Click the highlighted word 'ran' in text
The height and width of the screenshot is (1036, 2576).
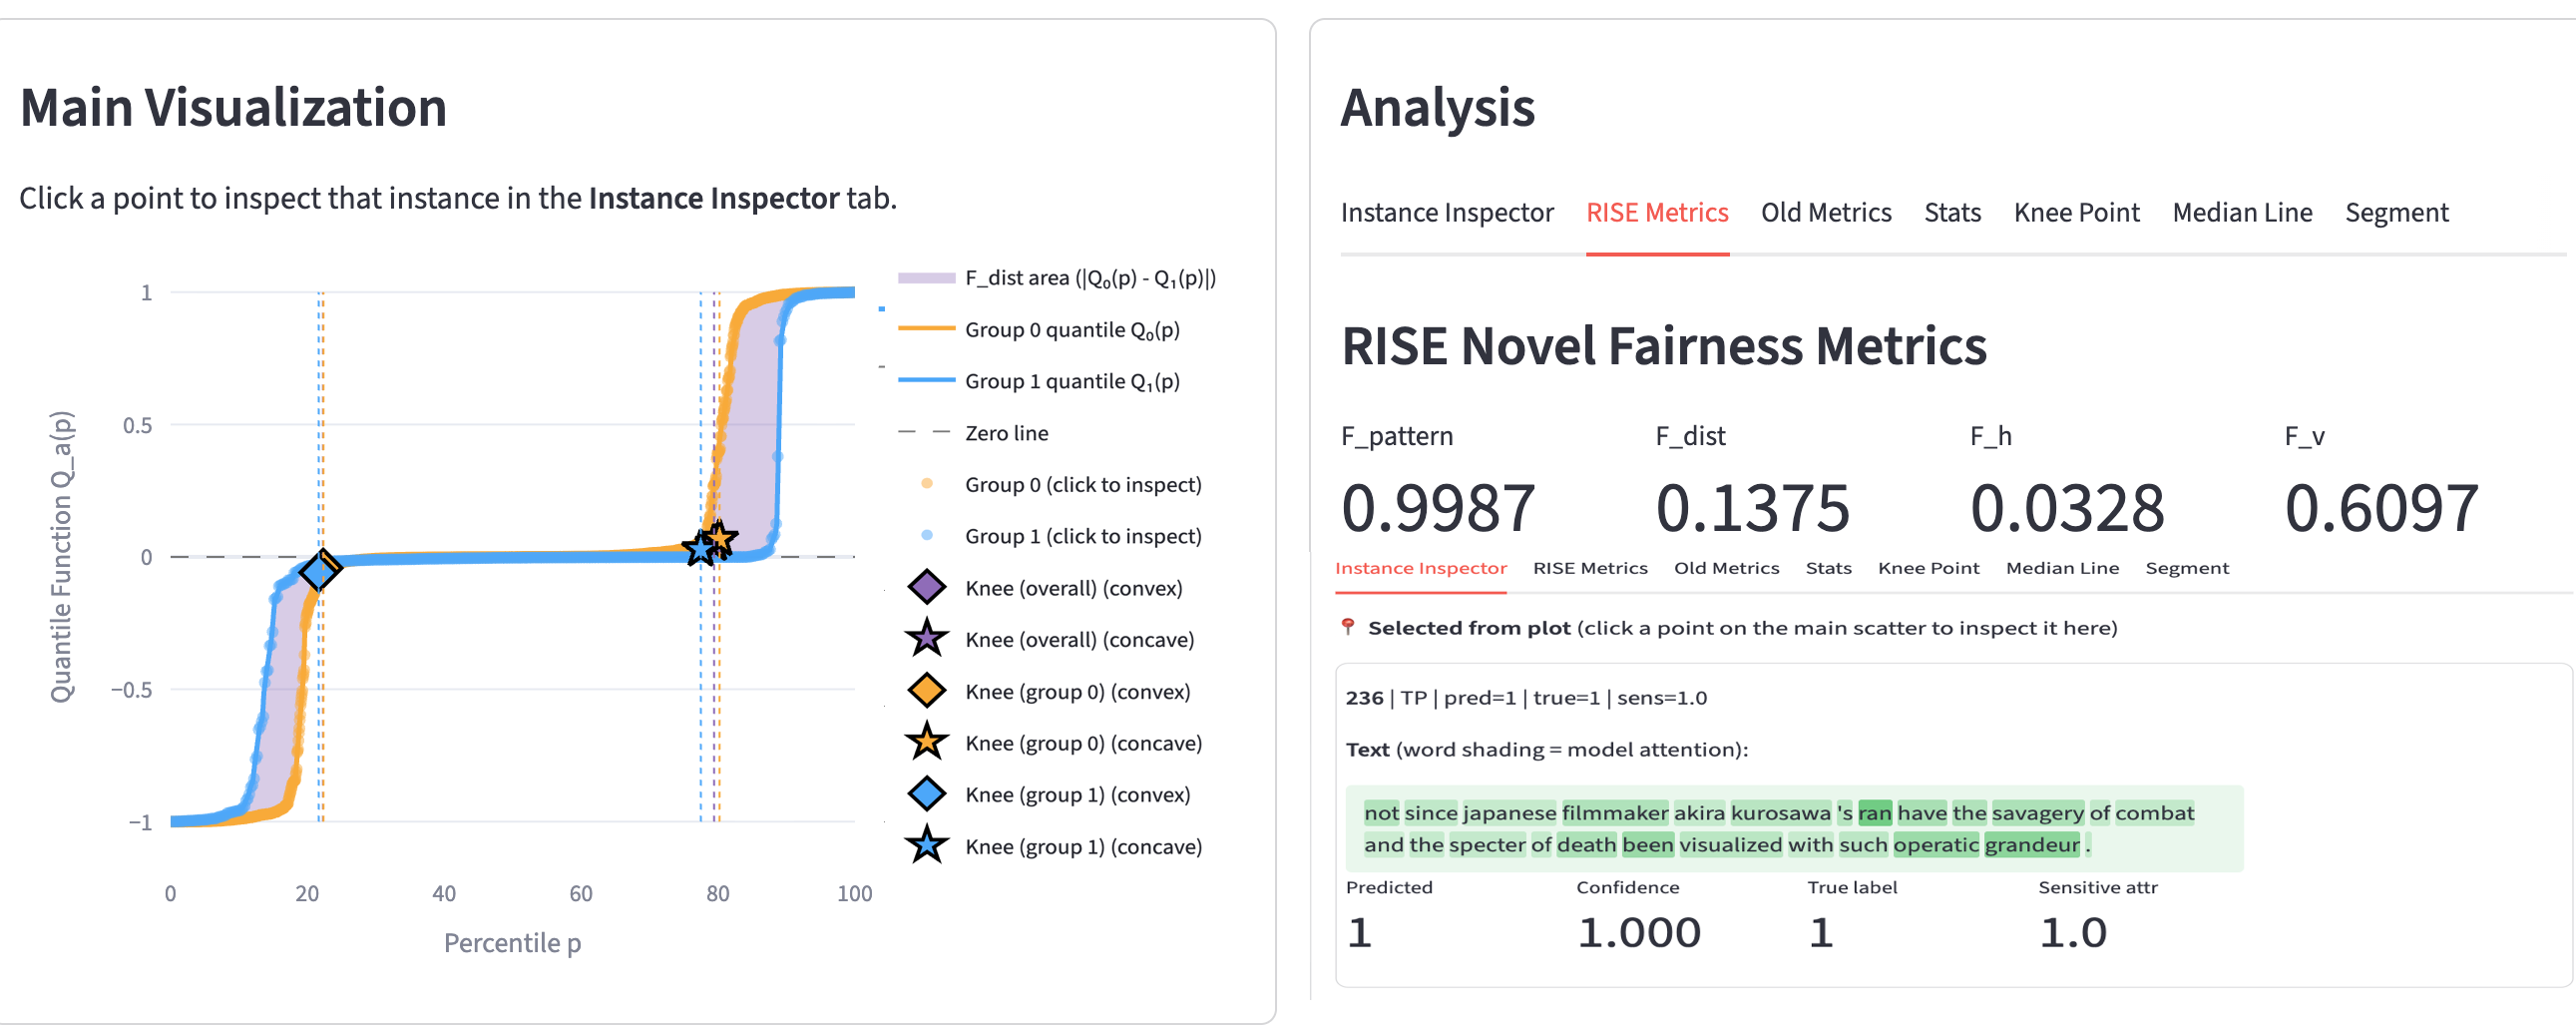pyautogui.click(x=1874, y=813)
